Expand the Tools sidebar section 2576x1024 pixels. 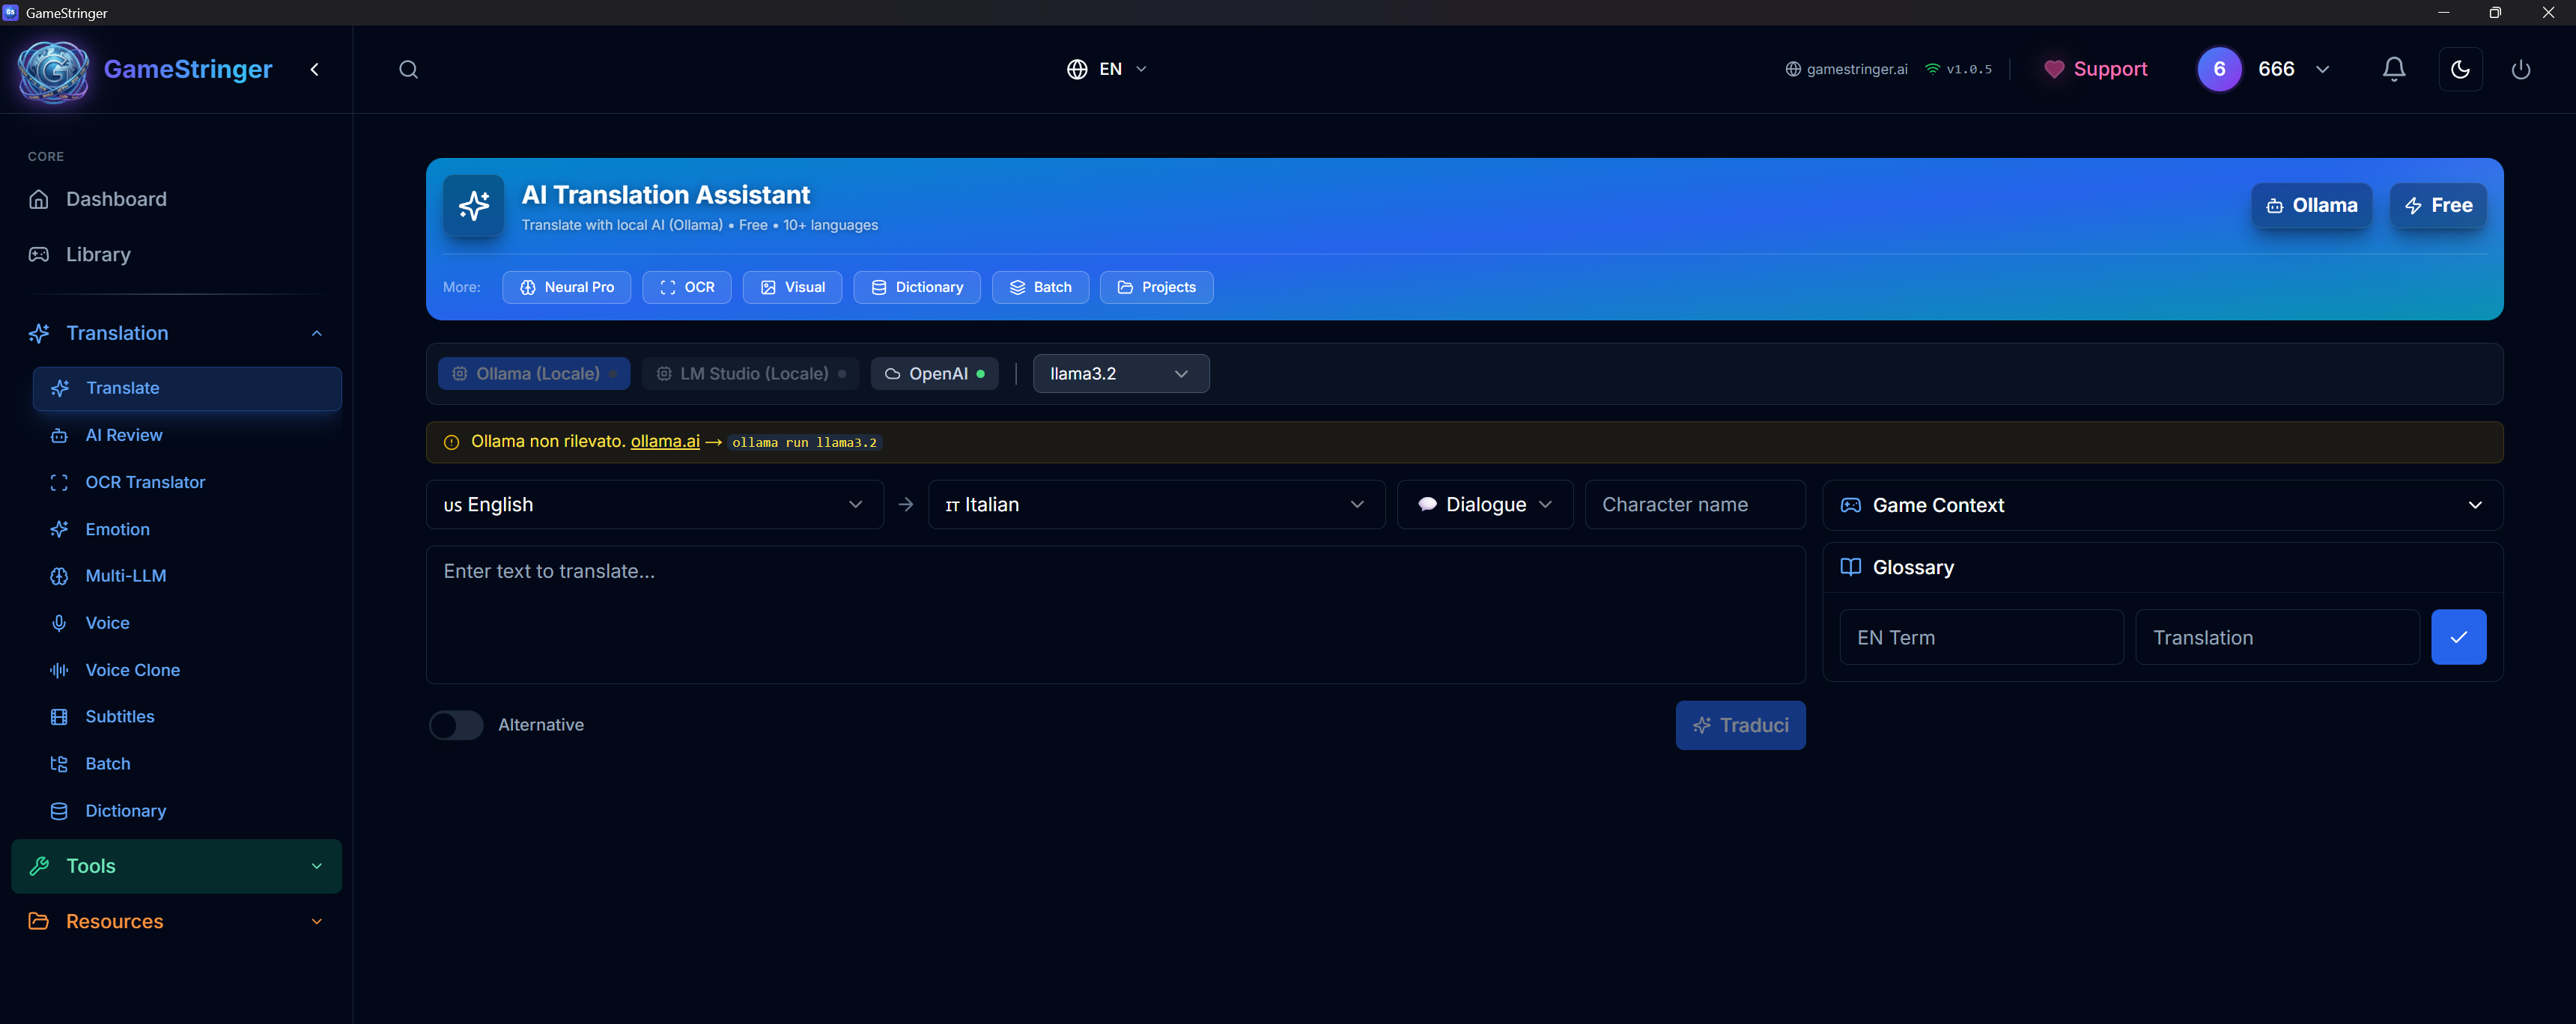coord(176,866)
